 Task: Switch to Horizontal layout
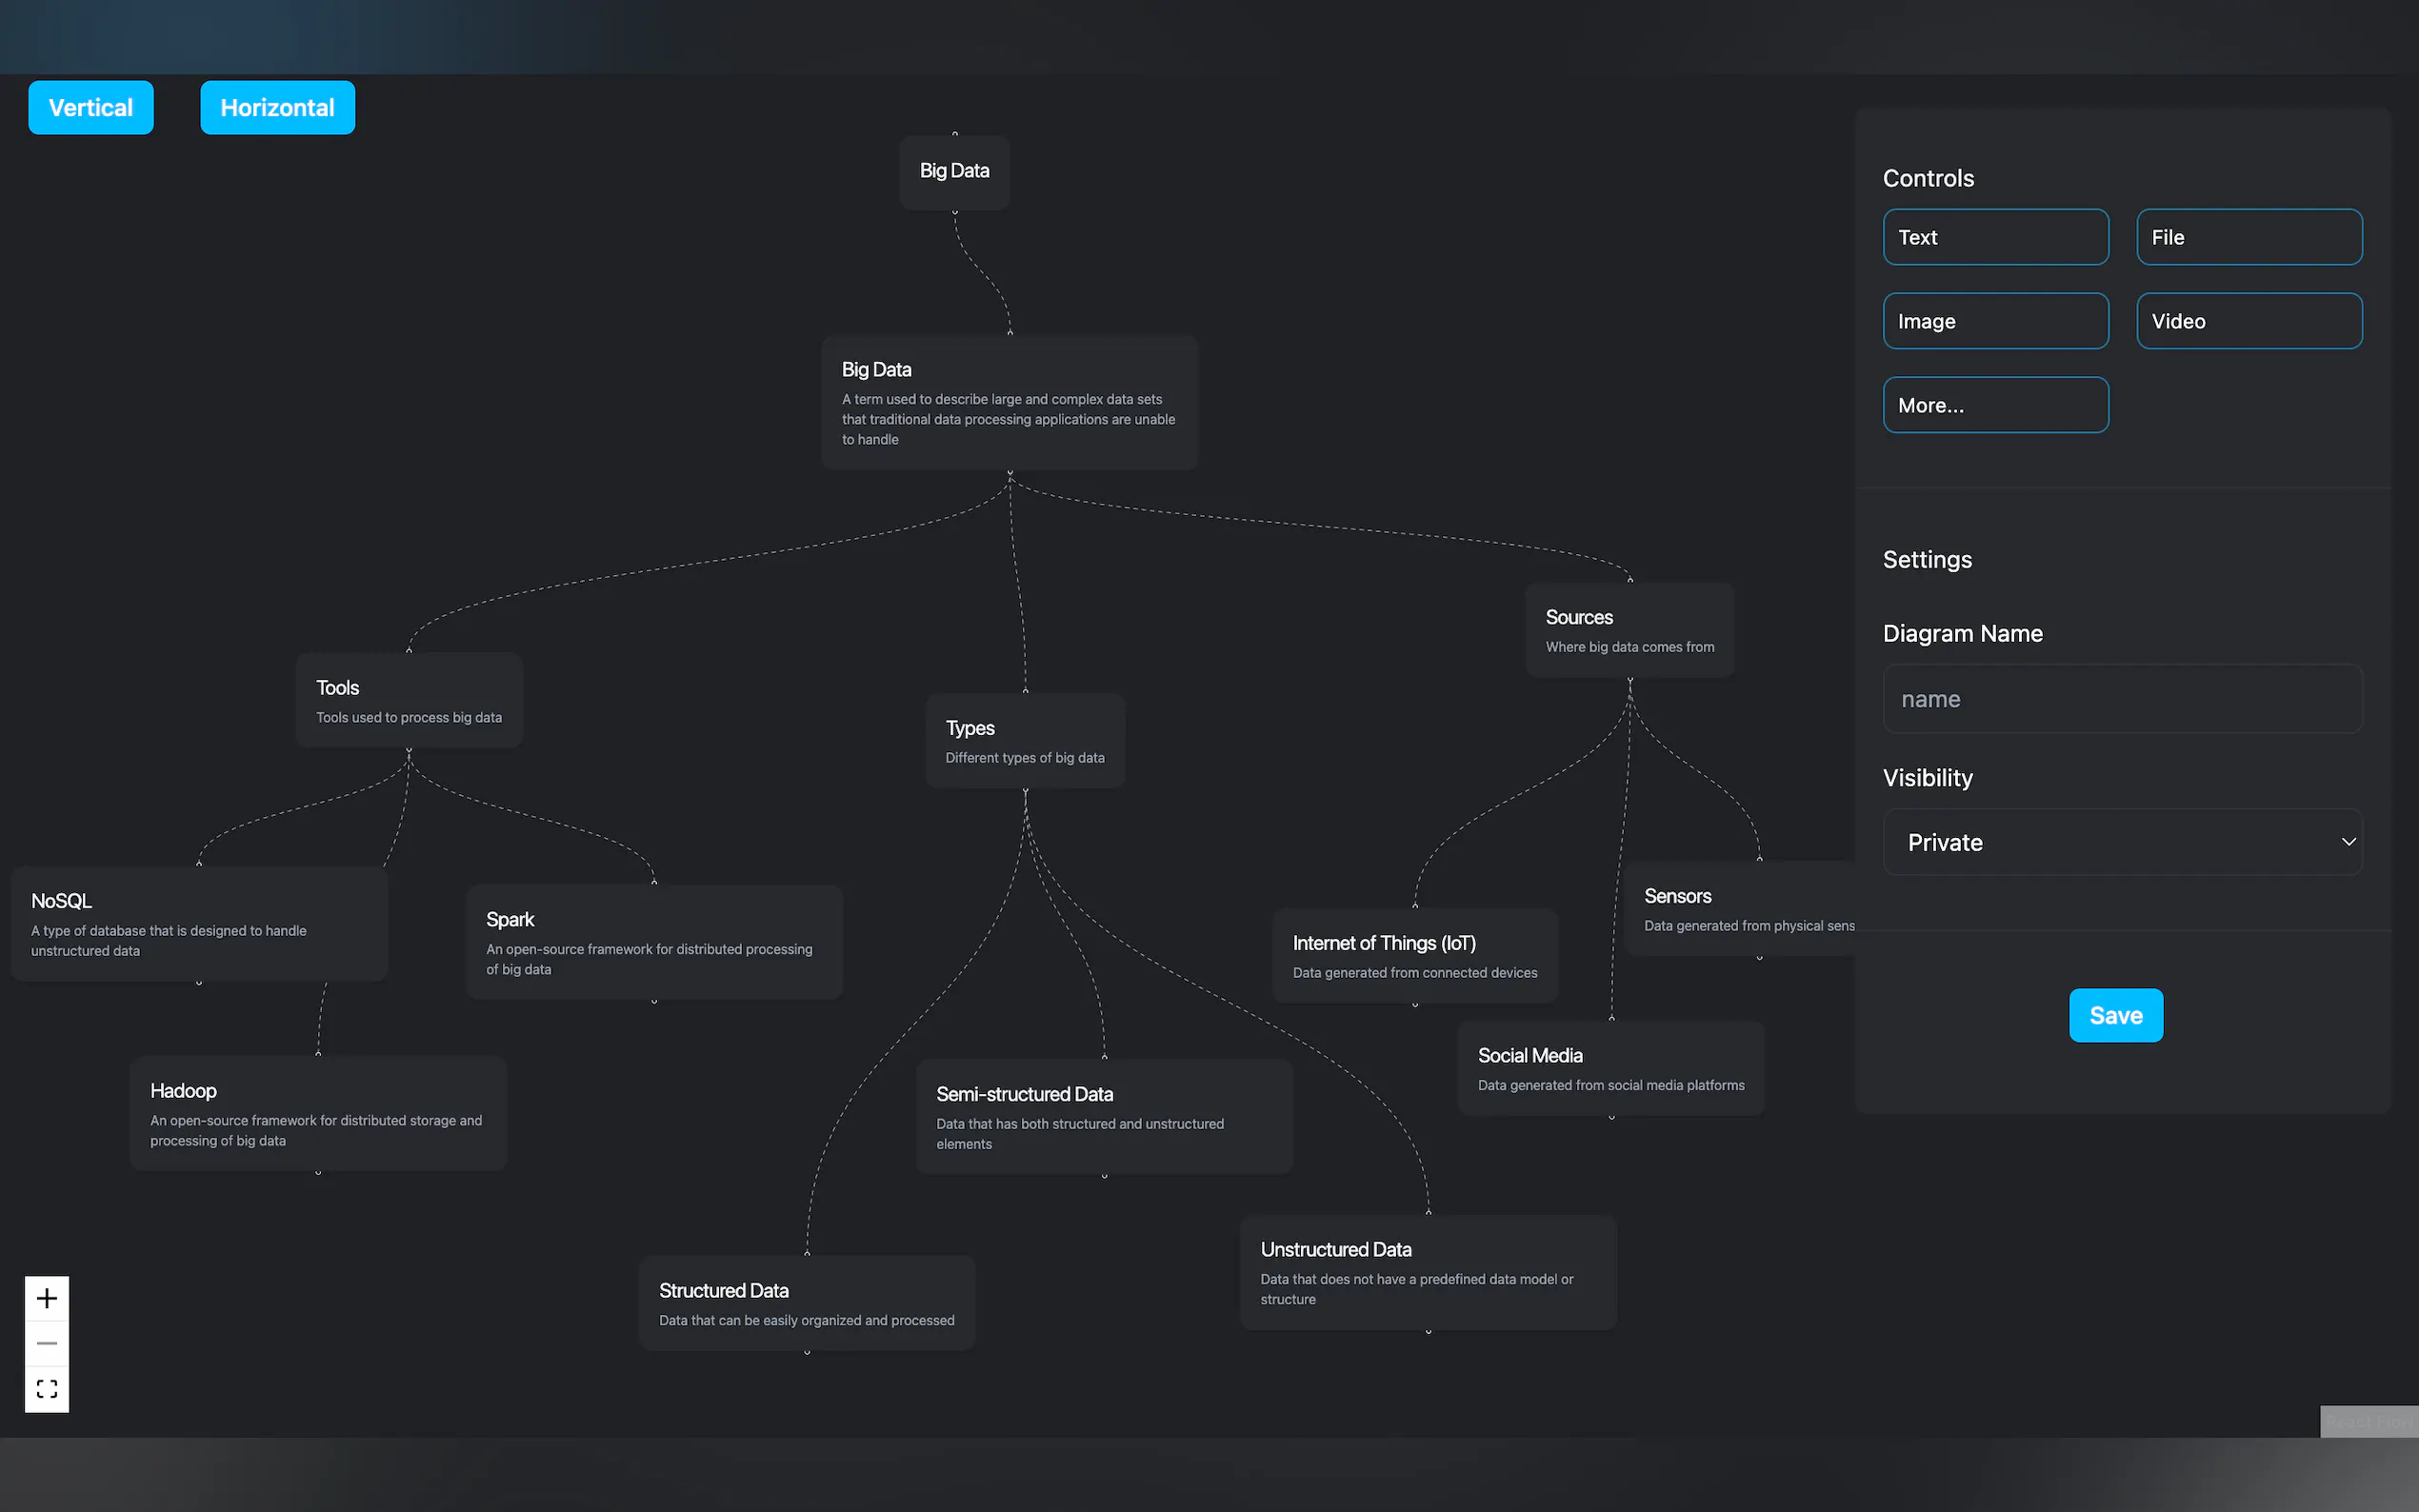(277, 107)
